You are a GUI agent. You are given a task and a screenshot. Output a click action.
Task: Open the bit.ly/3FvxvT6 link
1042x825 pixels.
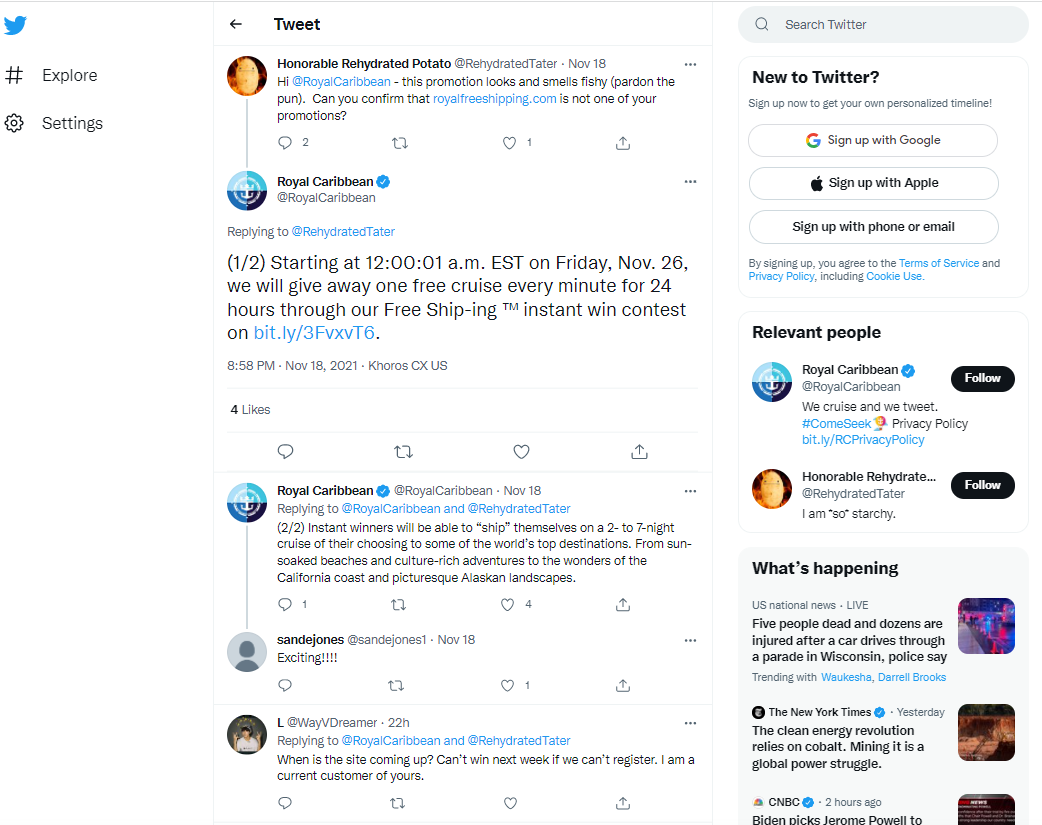tap(314, 333)
